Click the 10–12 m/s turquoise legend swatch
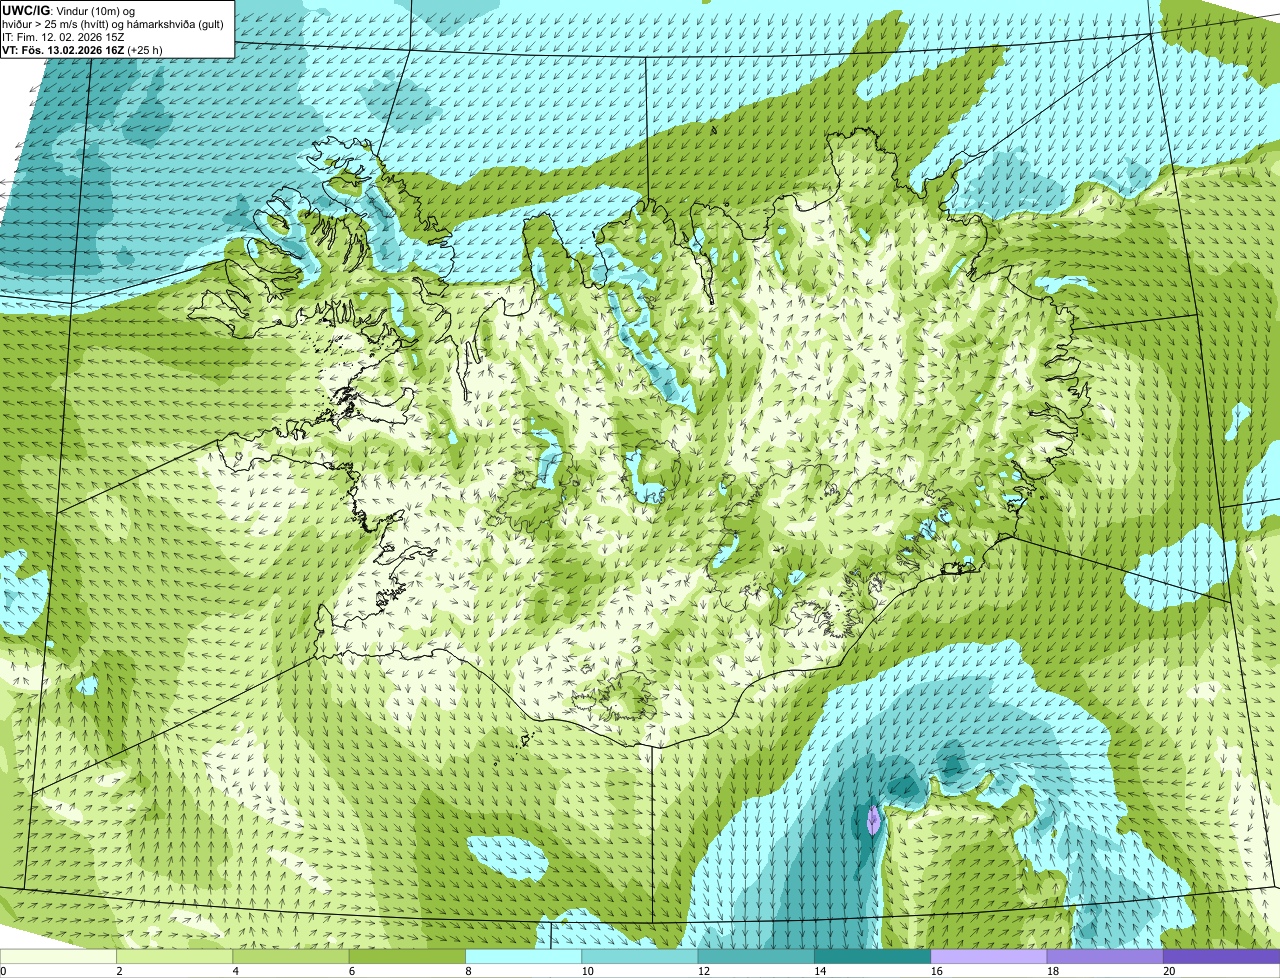This screenshot has width=1280, height=978. (640, 957)
